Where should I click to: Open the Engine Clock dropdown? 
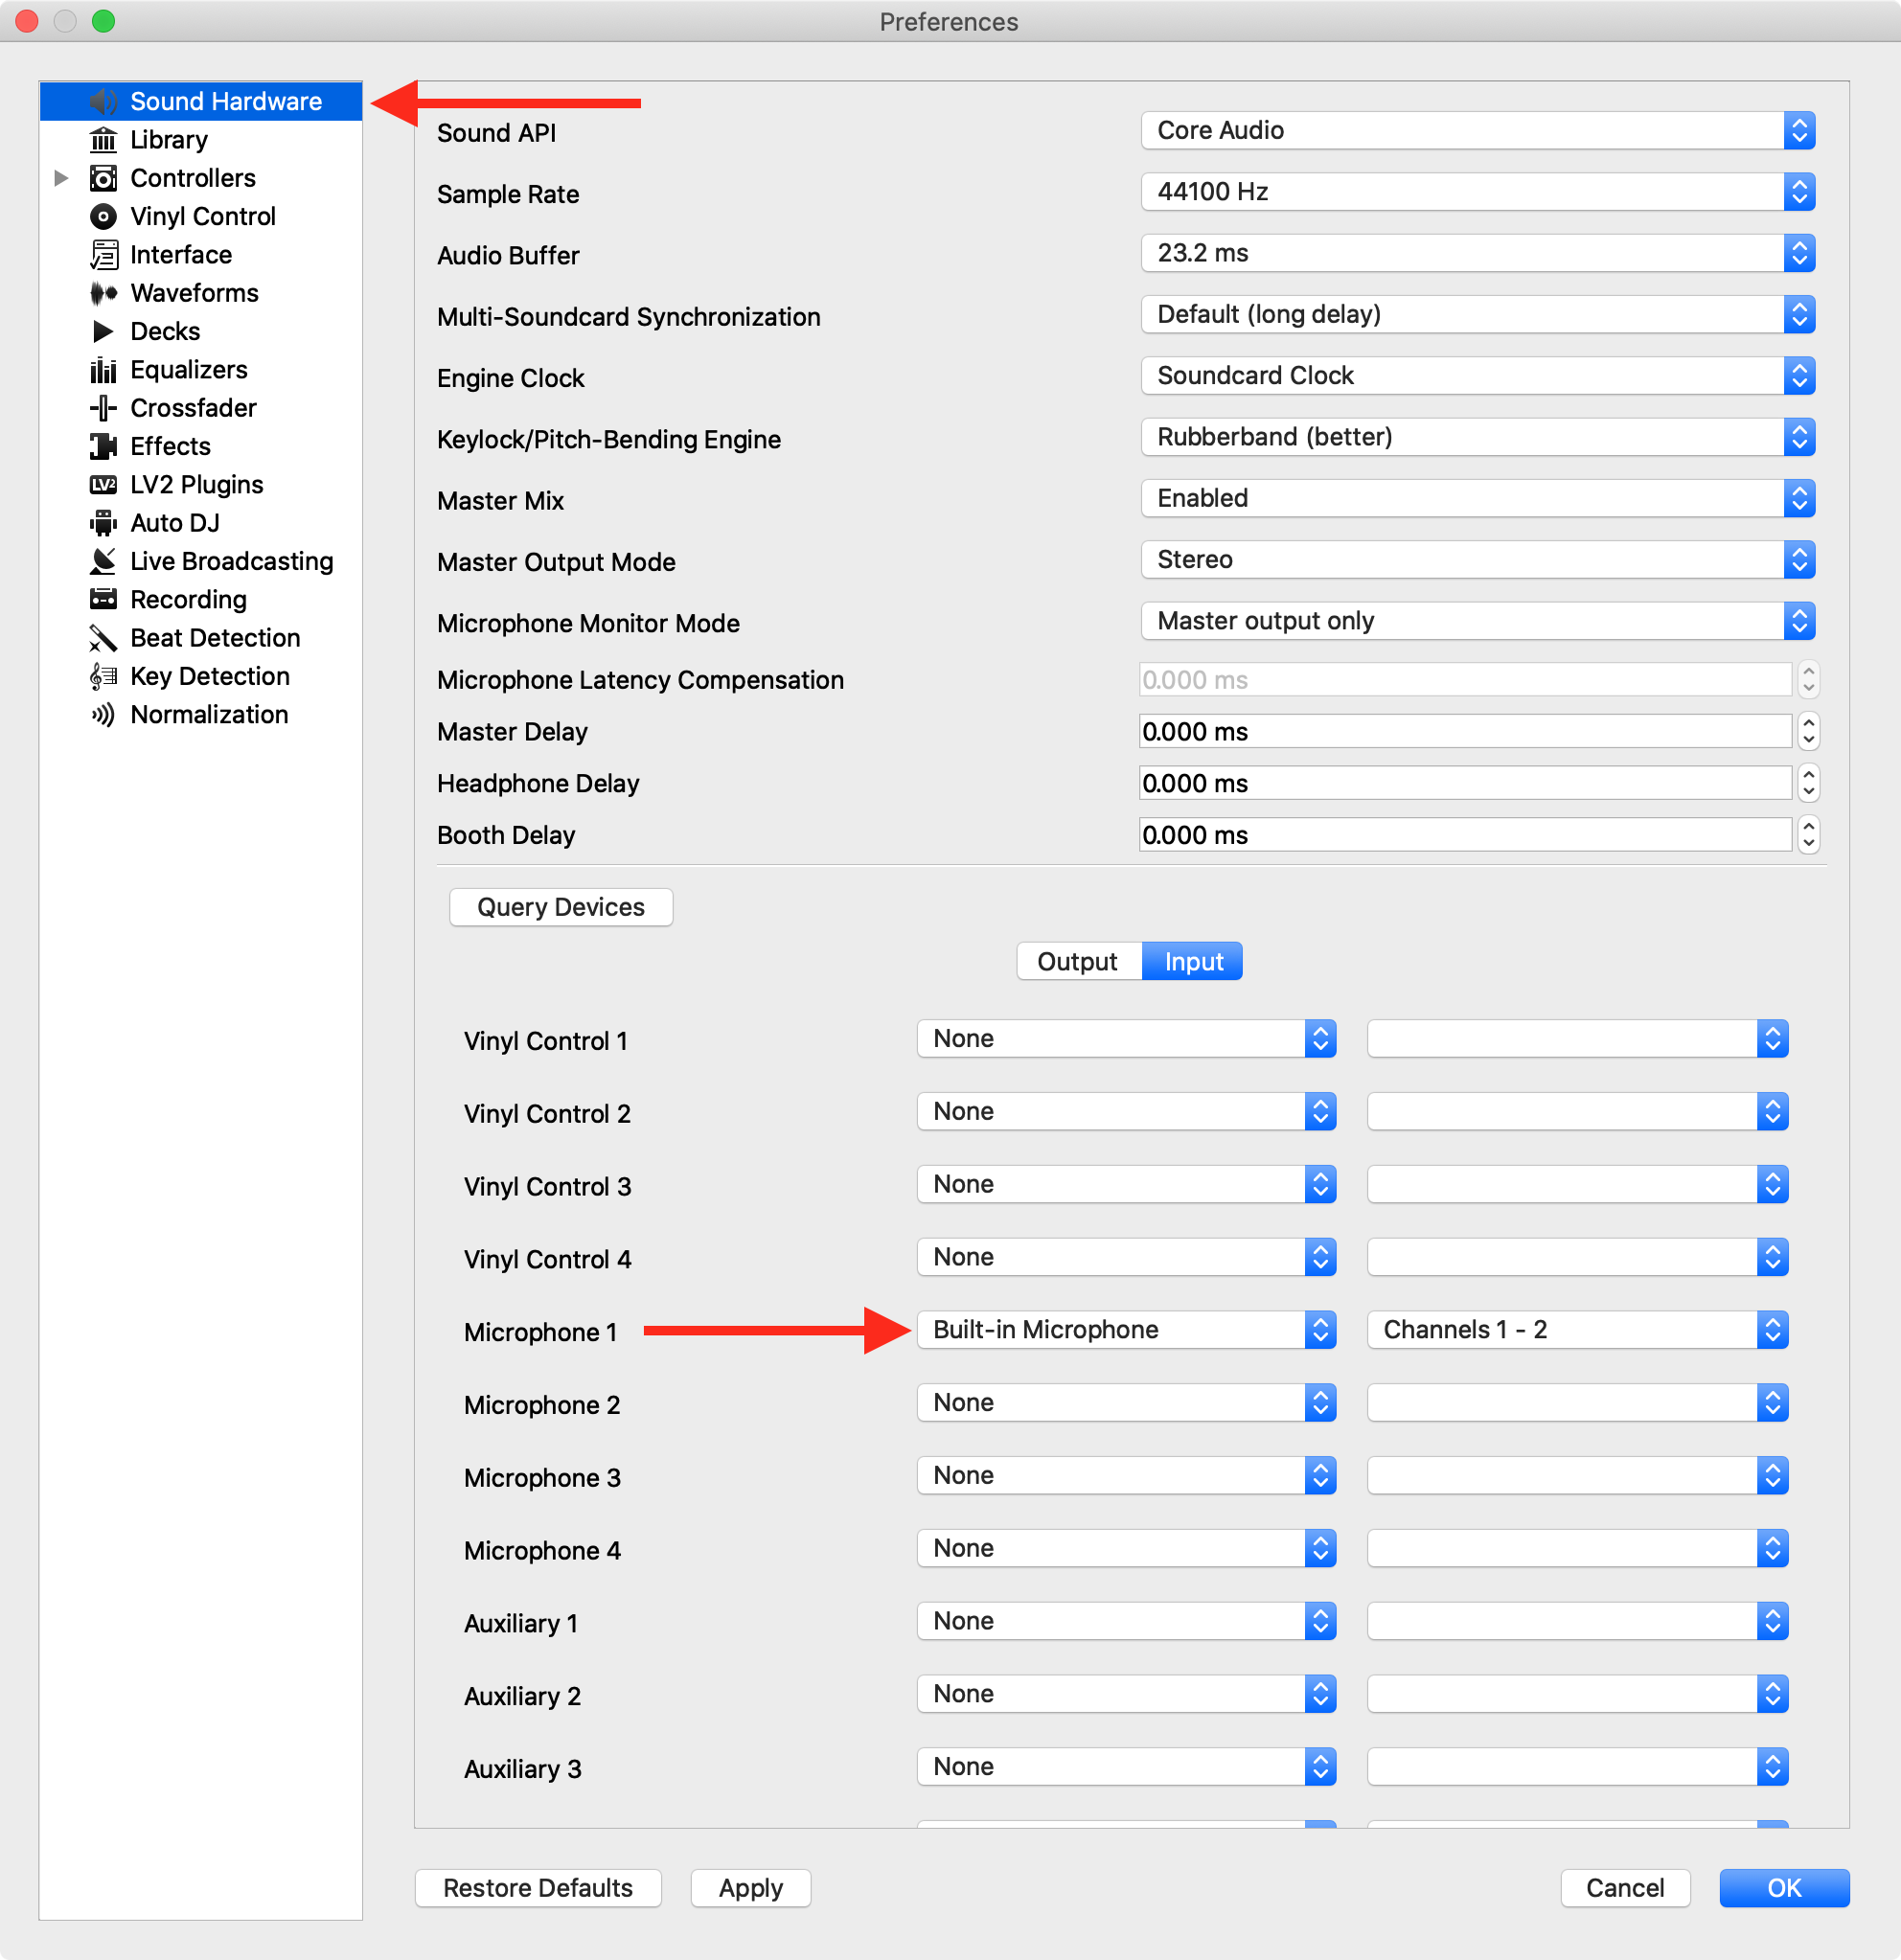1477,376
